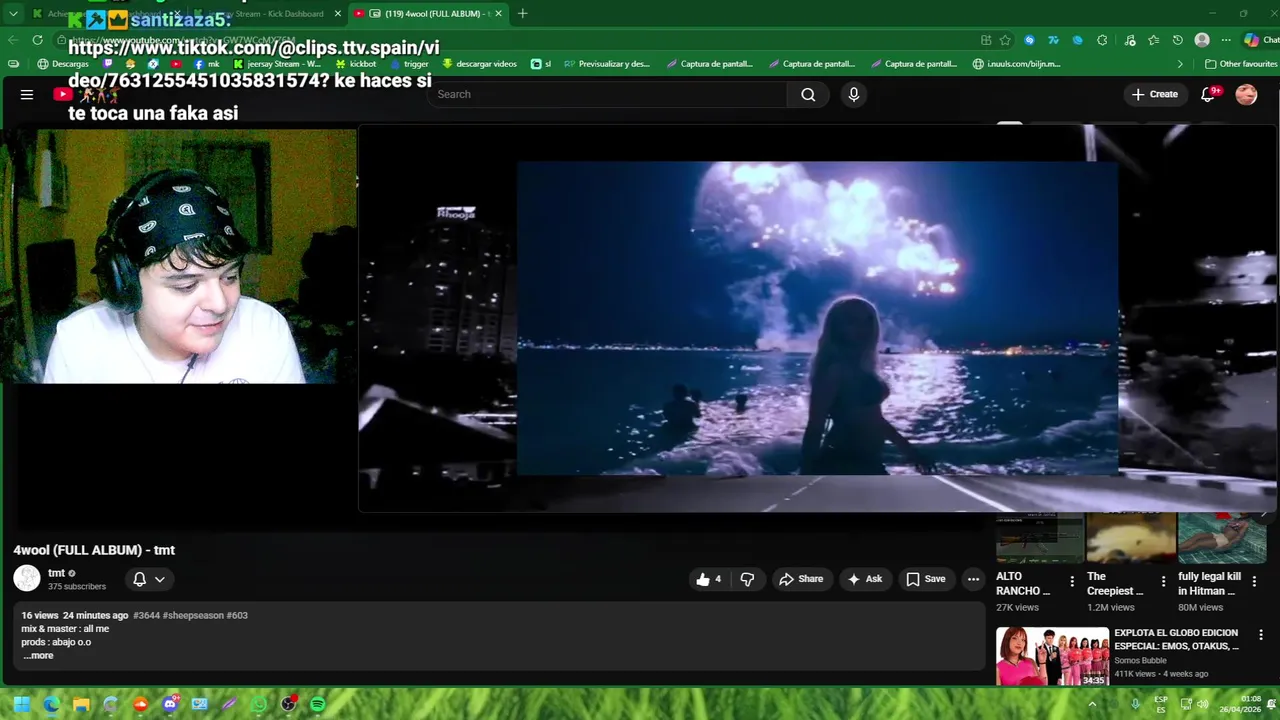The image size is (1280, 720).
Task: Bookmark page using address bar star icon
Action: point(1005,40)
